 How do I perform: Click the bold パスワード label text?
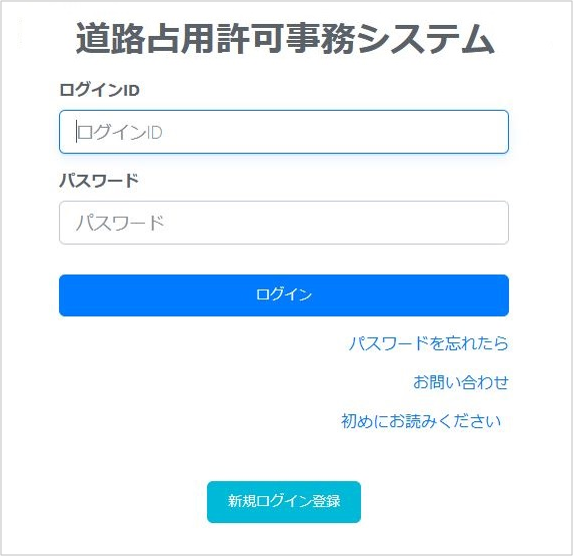(x=99, y=181)
